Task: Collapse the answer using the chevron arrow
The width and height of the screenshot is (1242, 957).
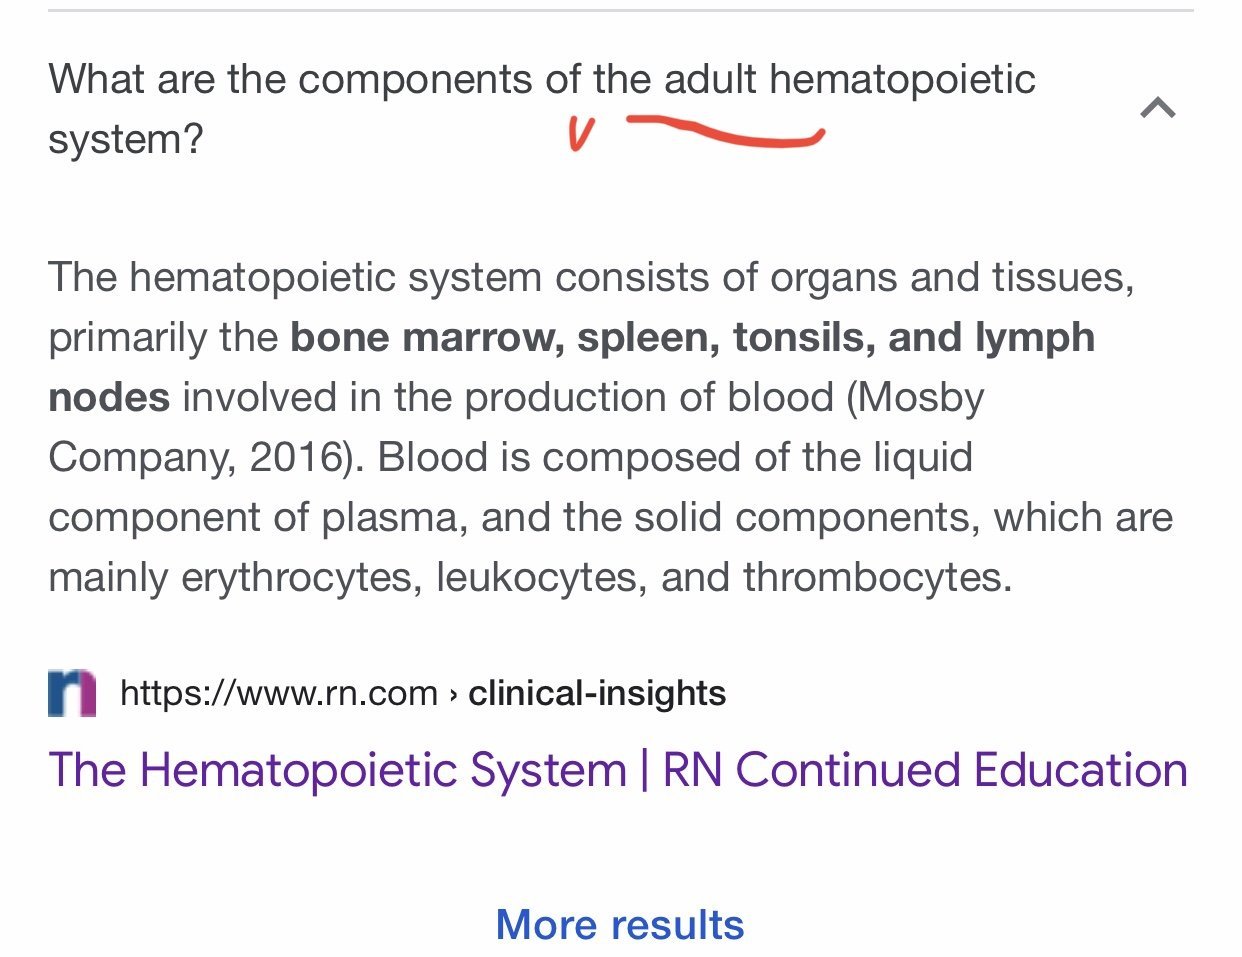Action: pyautogui.click(x=1157, y=107)
